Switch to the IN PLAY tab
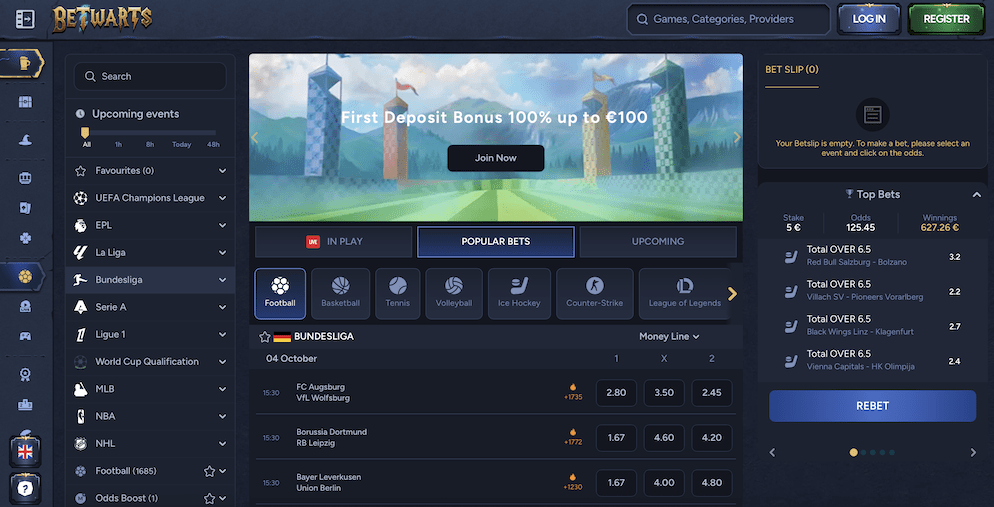The image size is (994, 507). coord(333,241)
